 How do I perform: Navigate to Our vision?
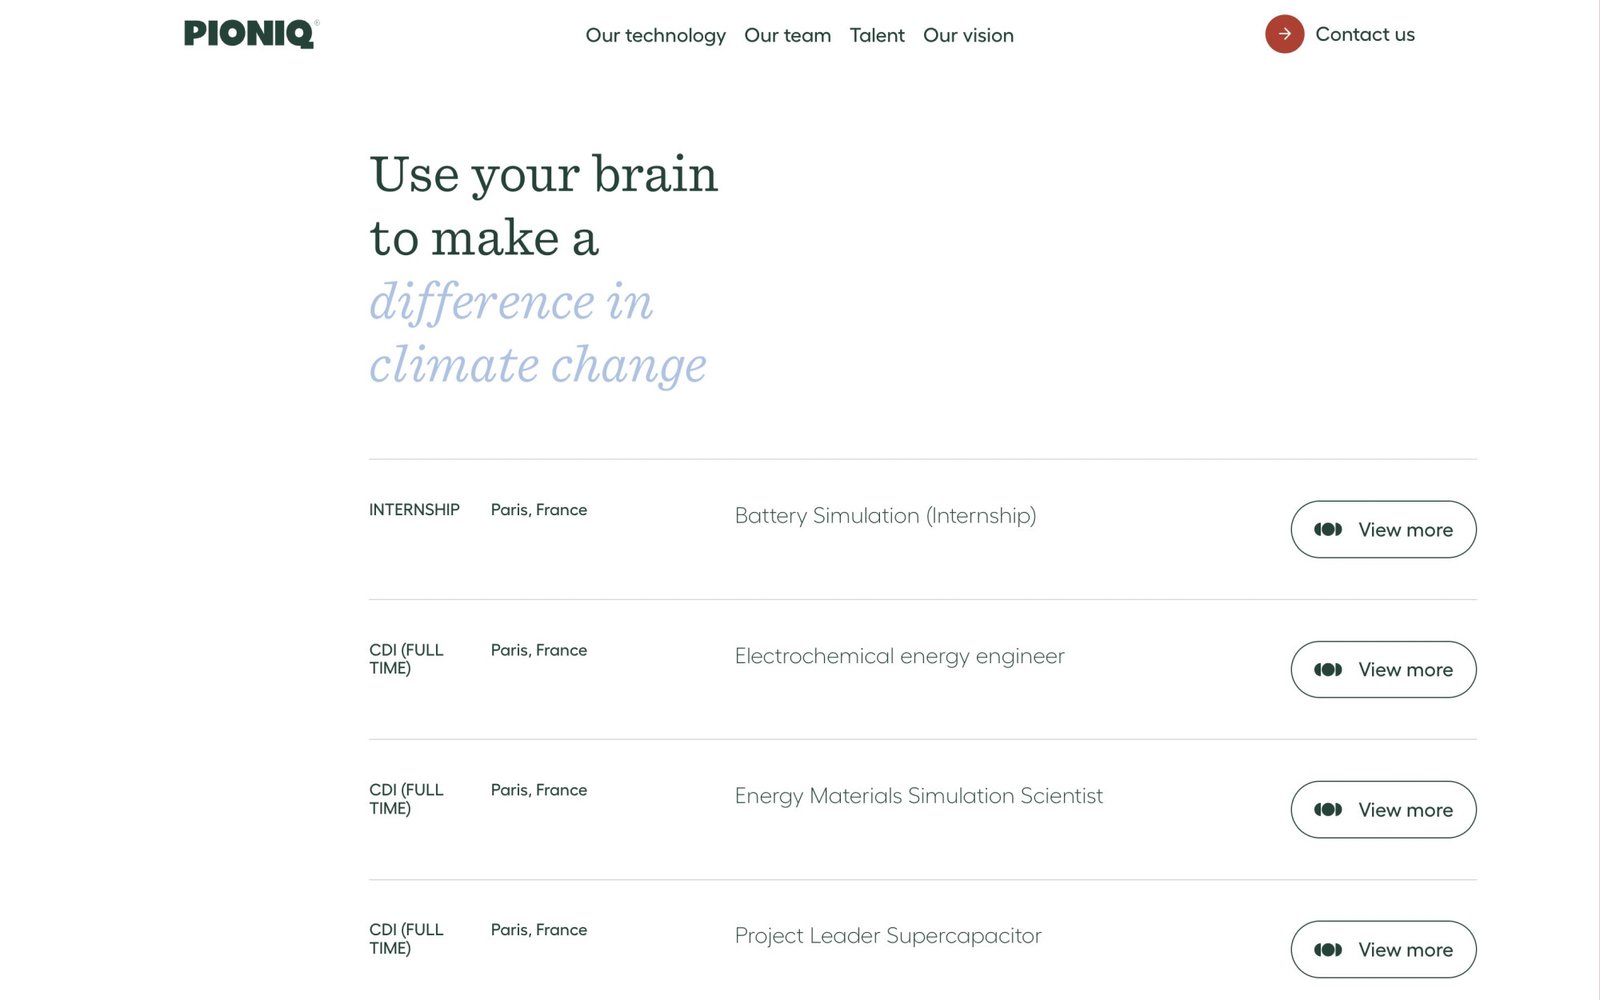click(968, 35)
